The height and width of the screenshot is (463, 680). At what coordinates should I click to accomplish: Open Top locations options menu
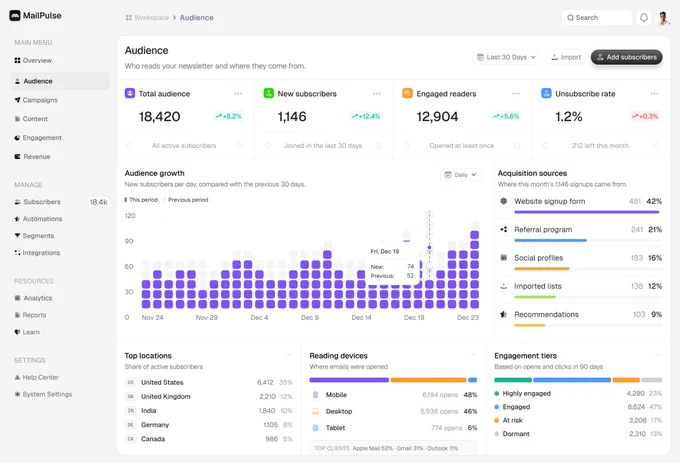tap(288, 355)
